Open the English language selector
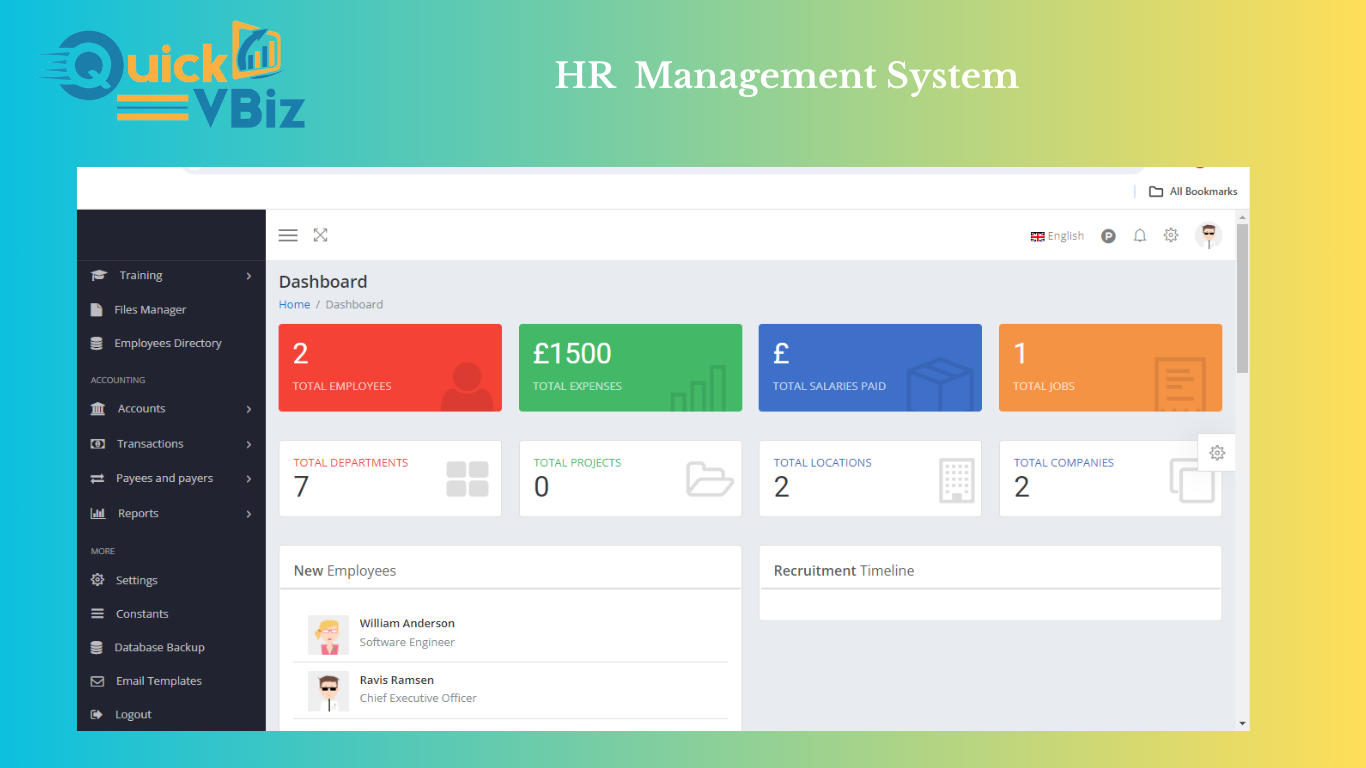The width and height of the screenshot is (1366, 768). tap(1057, 236)
